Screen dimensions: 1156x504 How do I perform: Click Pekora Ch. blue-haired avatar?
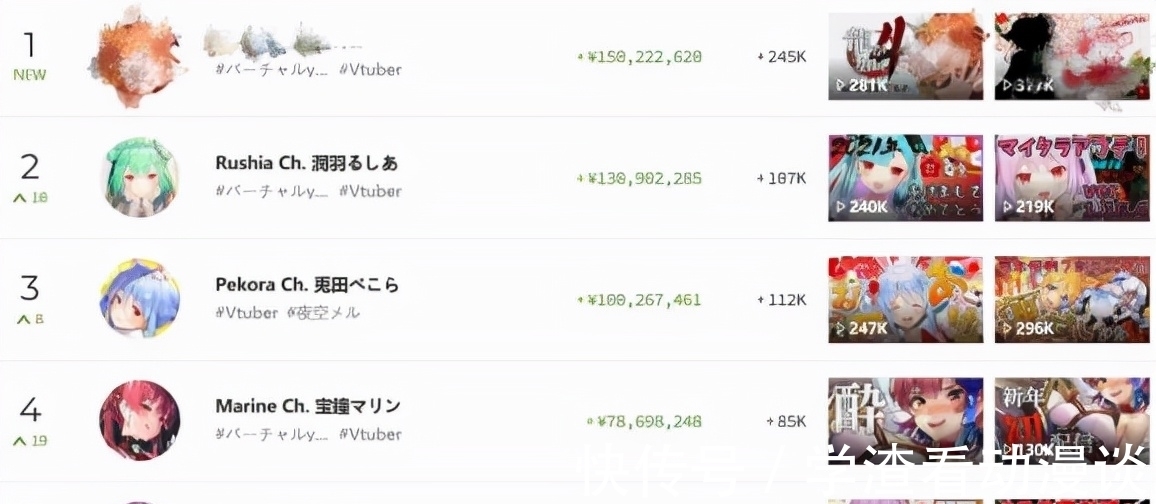[x=140, y=299]
